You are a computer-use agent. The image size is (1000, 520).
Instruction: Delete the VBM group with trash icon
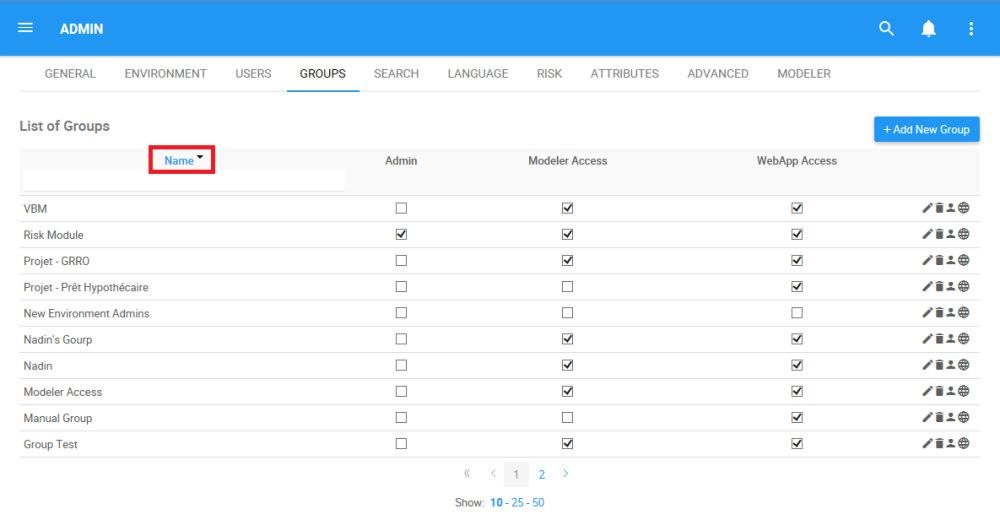tap(939, 208)
